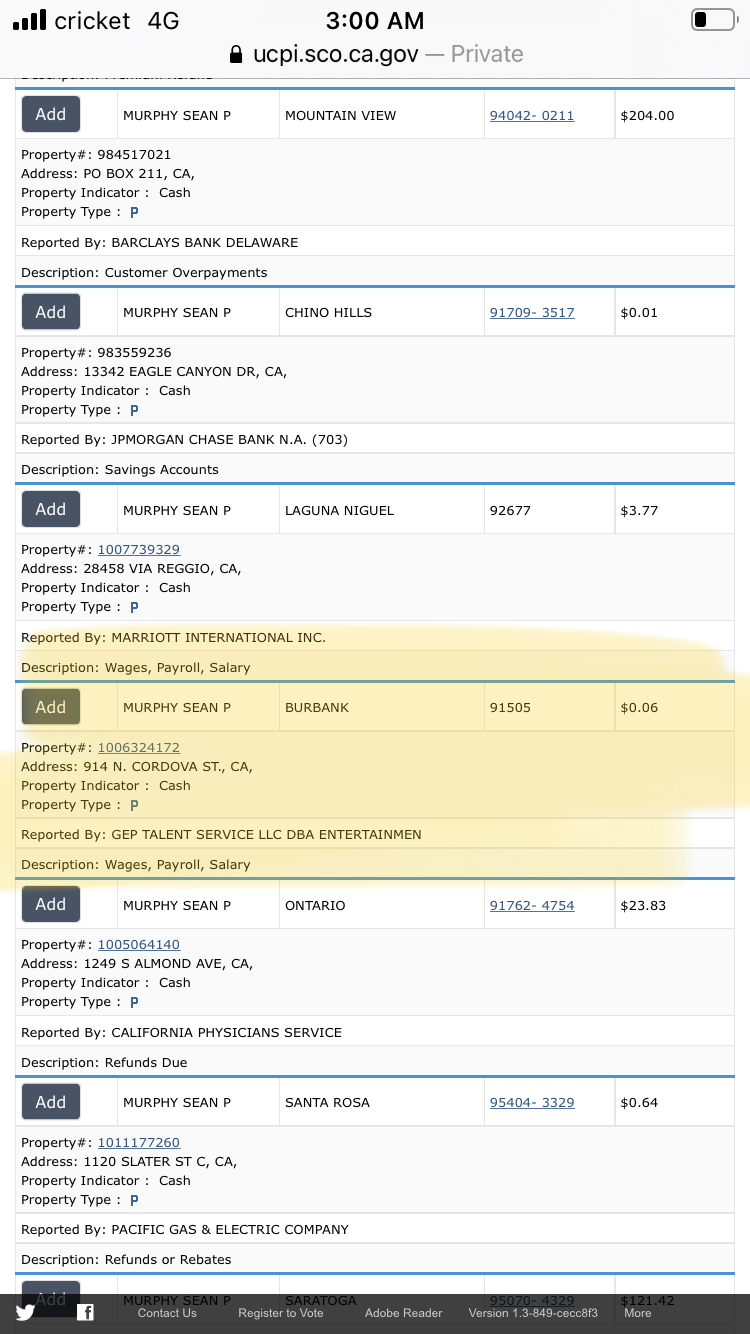Add the Mountain View $204.00 property
750x1334 pixels.
point(51,115)
